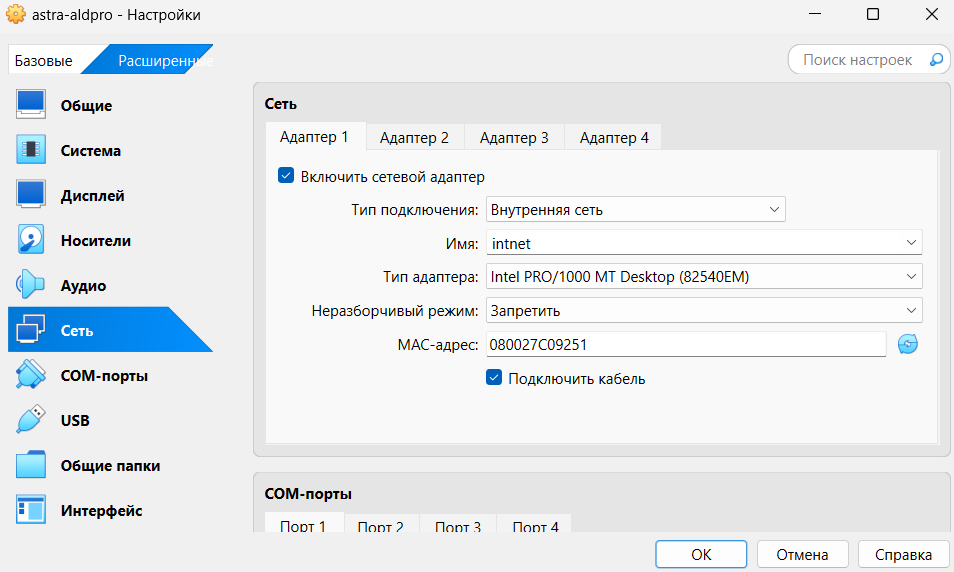Image resolution: width=954 pixels, height=572 pixels.
Task: Click the MAC-адрес input field
Action: pos(686,344)
